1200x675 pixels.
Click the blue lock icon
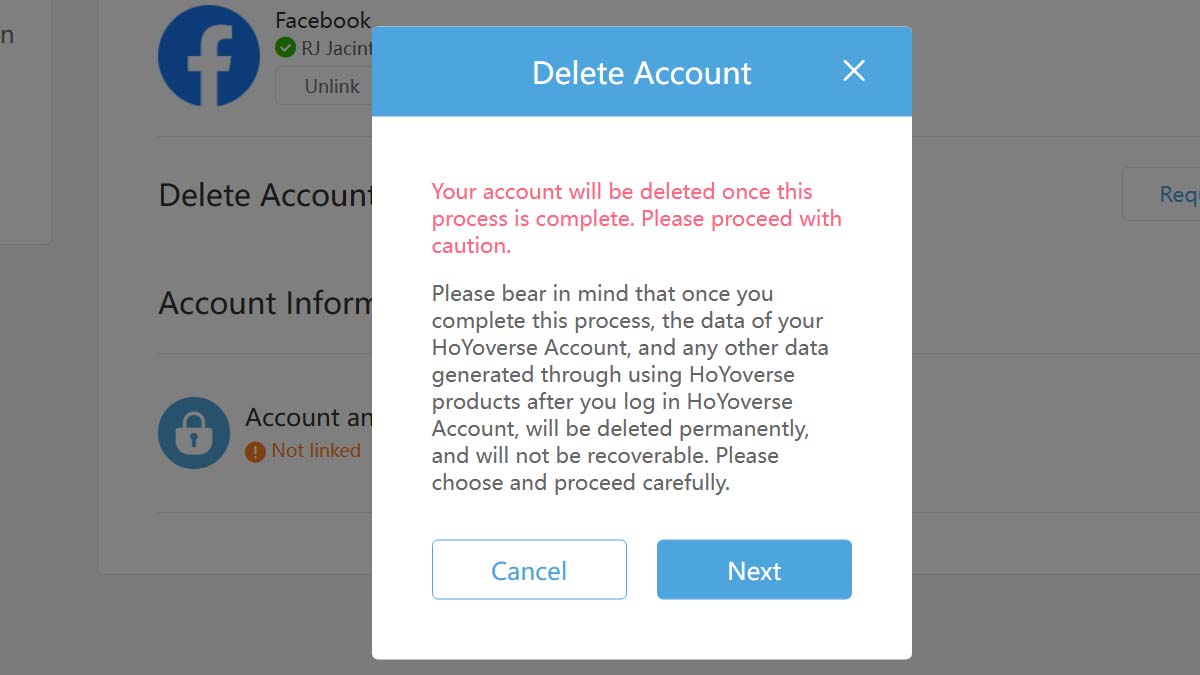194,433
